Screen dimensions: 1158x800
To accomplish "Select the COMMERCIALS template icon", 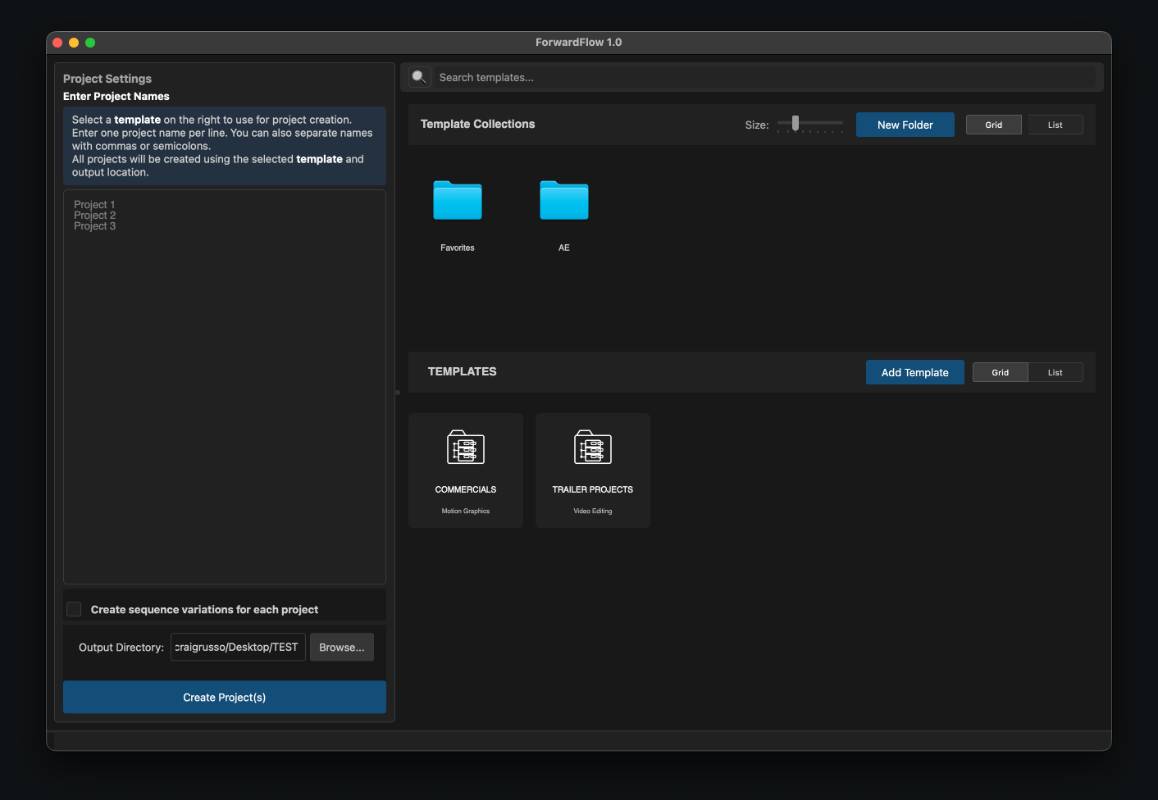I will pyautogui.click(x=465, y=447).
